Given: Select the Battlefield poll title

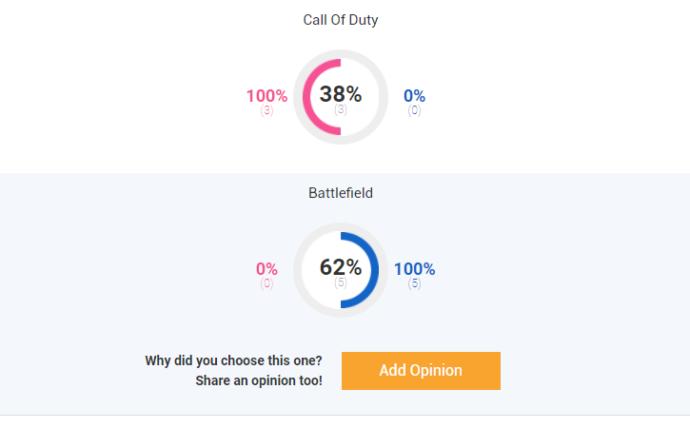Looking at the screenshot, I should [x=340, y=193].
